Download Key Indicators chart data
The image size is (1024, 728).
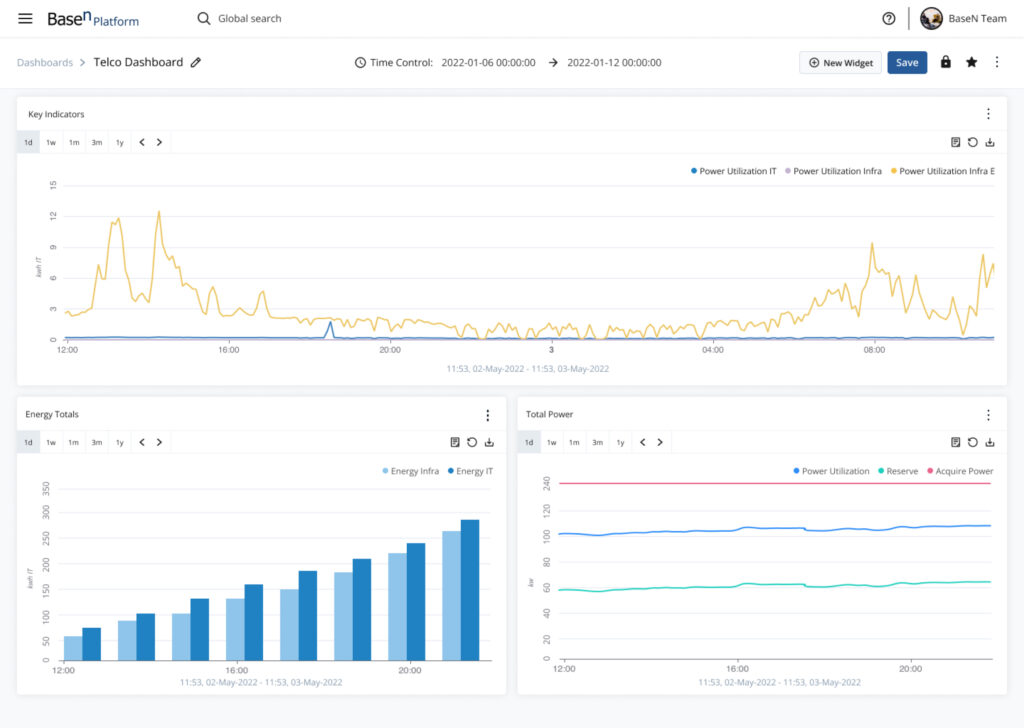[989, 142]
